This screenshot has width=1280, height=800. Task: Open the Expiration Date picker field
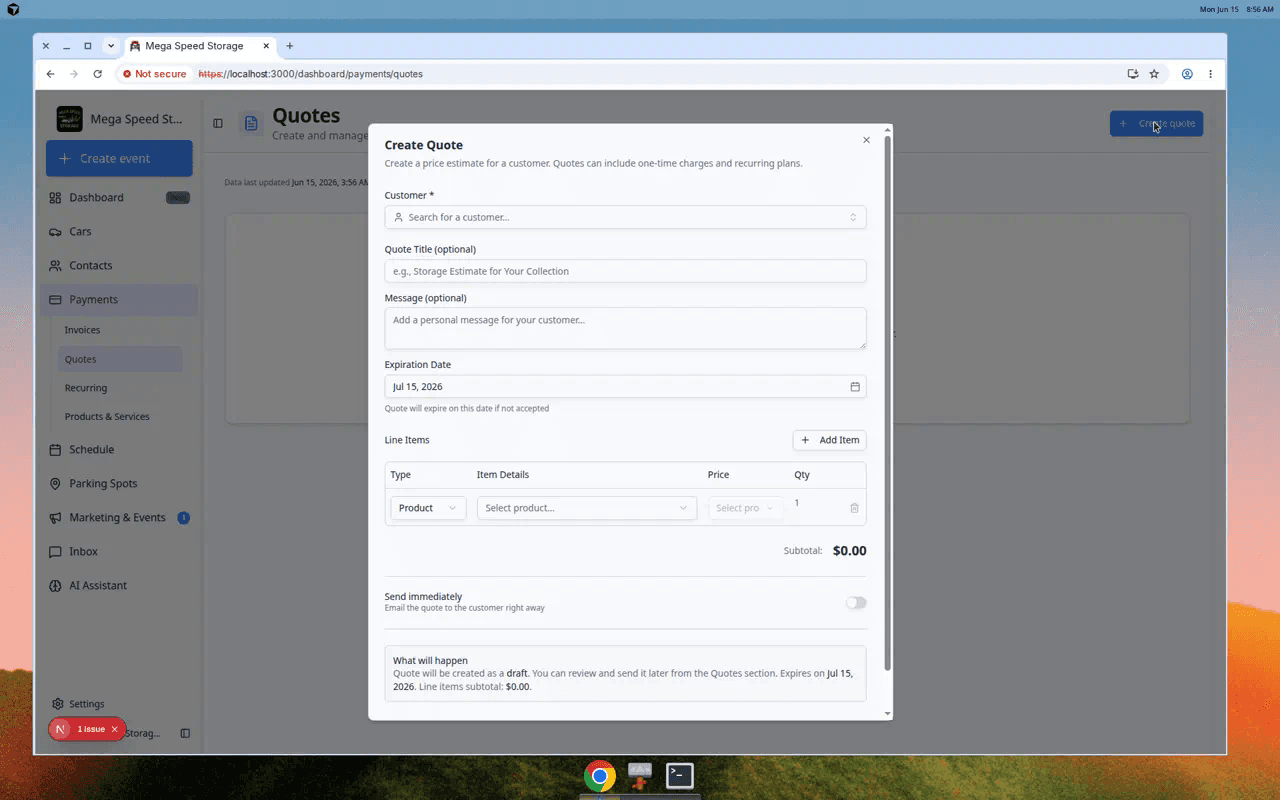[x=625, y=387]
